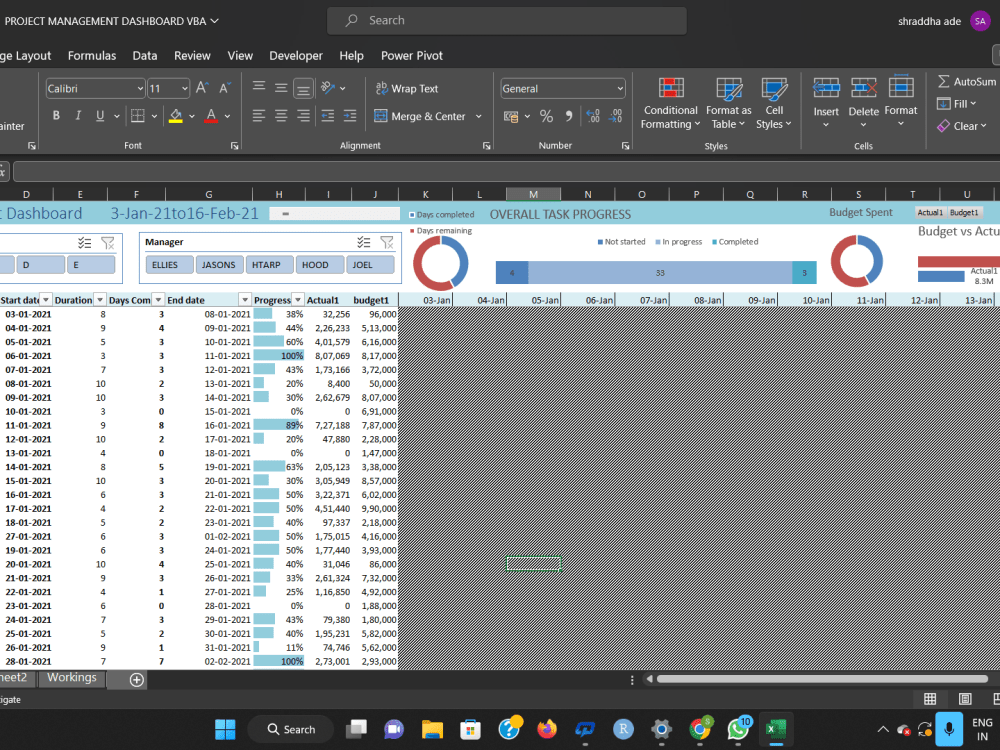1000x750 pixels.
Task: Open the Developer tab
Action: 296,55
